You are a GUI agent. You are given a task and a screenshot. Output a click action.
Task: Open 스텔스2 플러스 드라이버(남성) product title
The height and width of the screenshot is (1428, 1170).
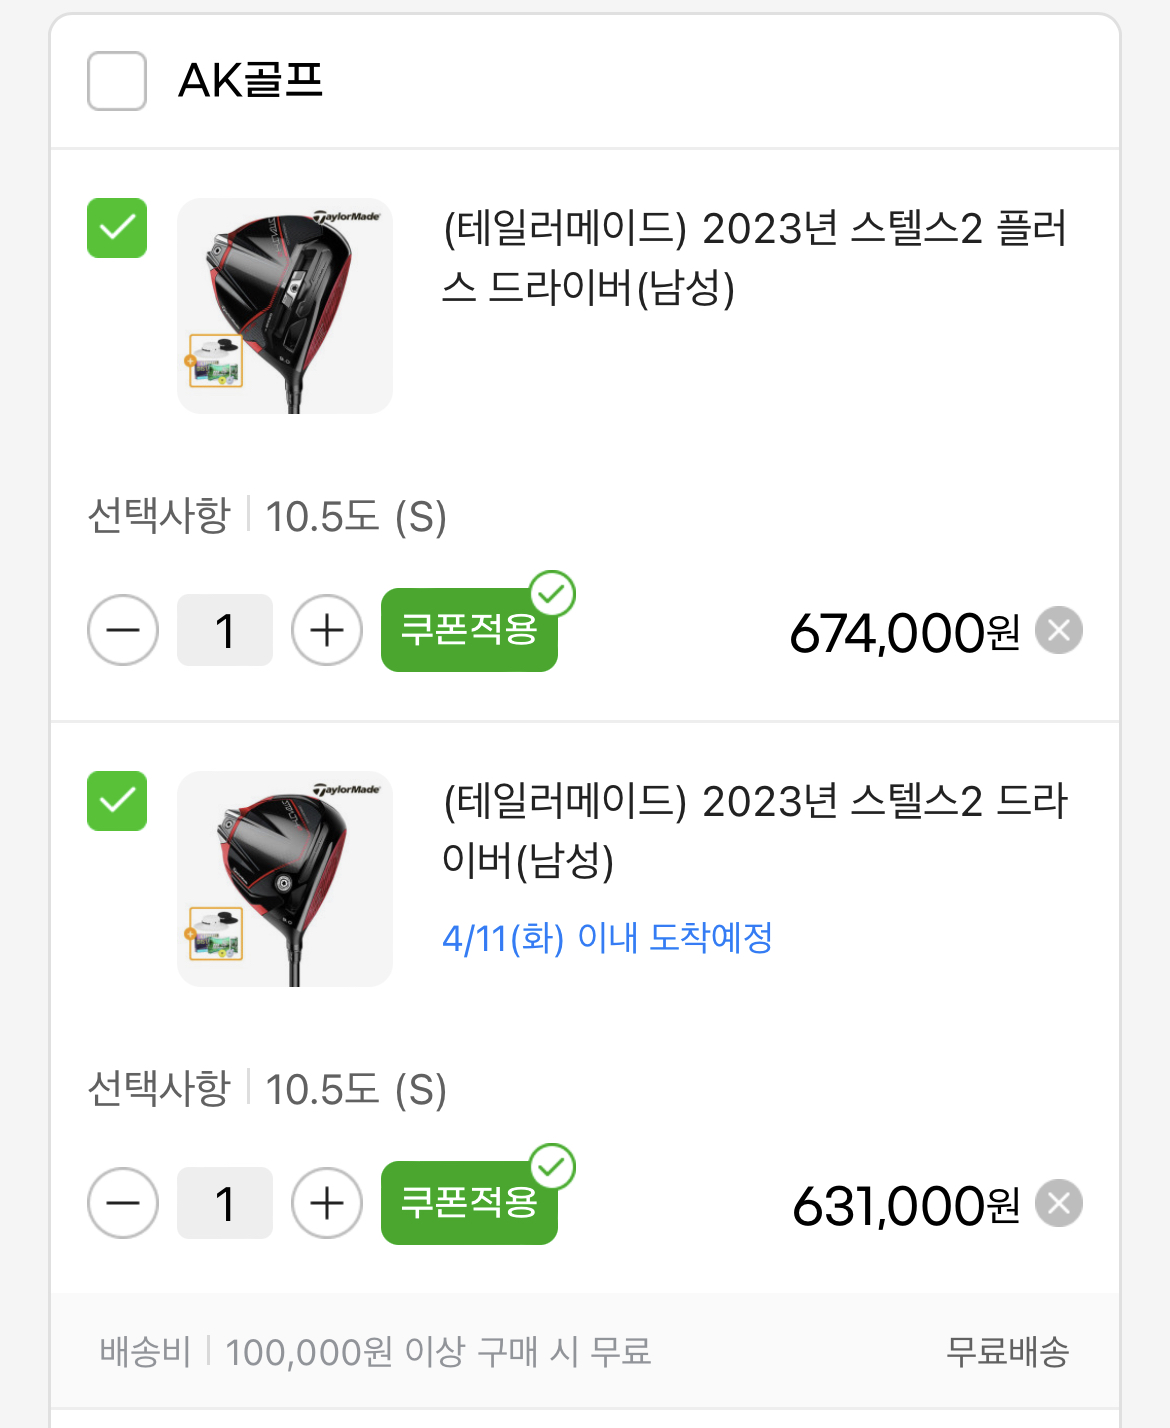tap(755, 258)
